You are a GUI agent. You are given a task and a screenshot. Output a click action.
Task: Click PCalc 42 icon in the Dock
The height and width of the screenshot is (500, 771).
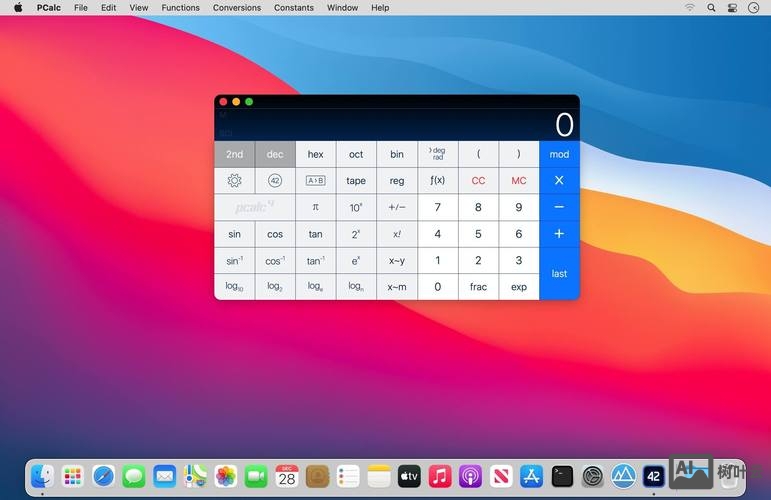click(653, 476)
